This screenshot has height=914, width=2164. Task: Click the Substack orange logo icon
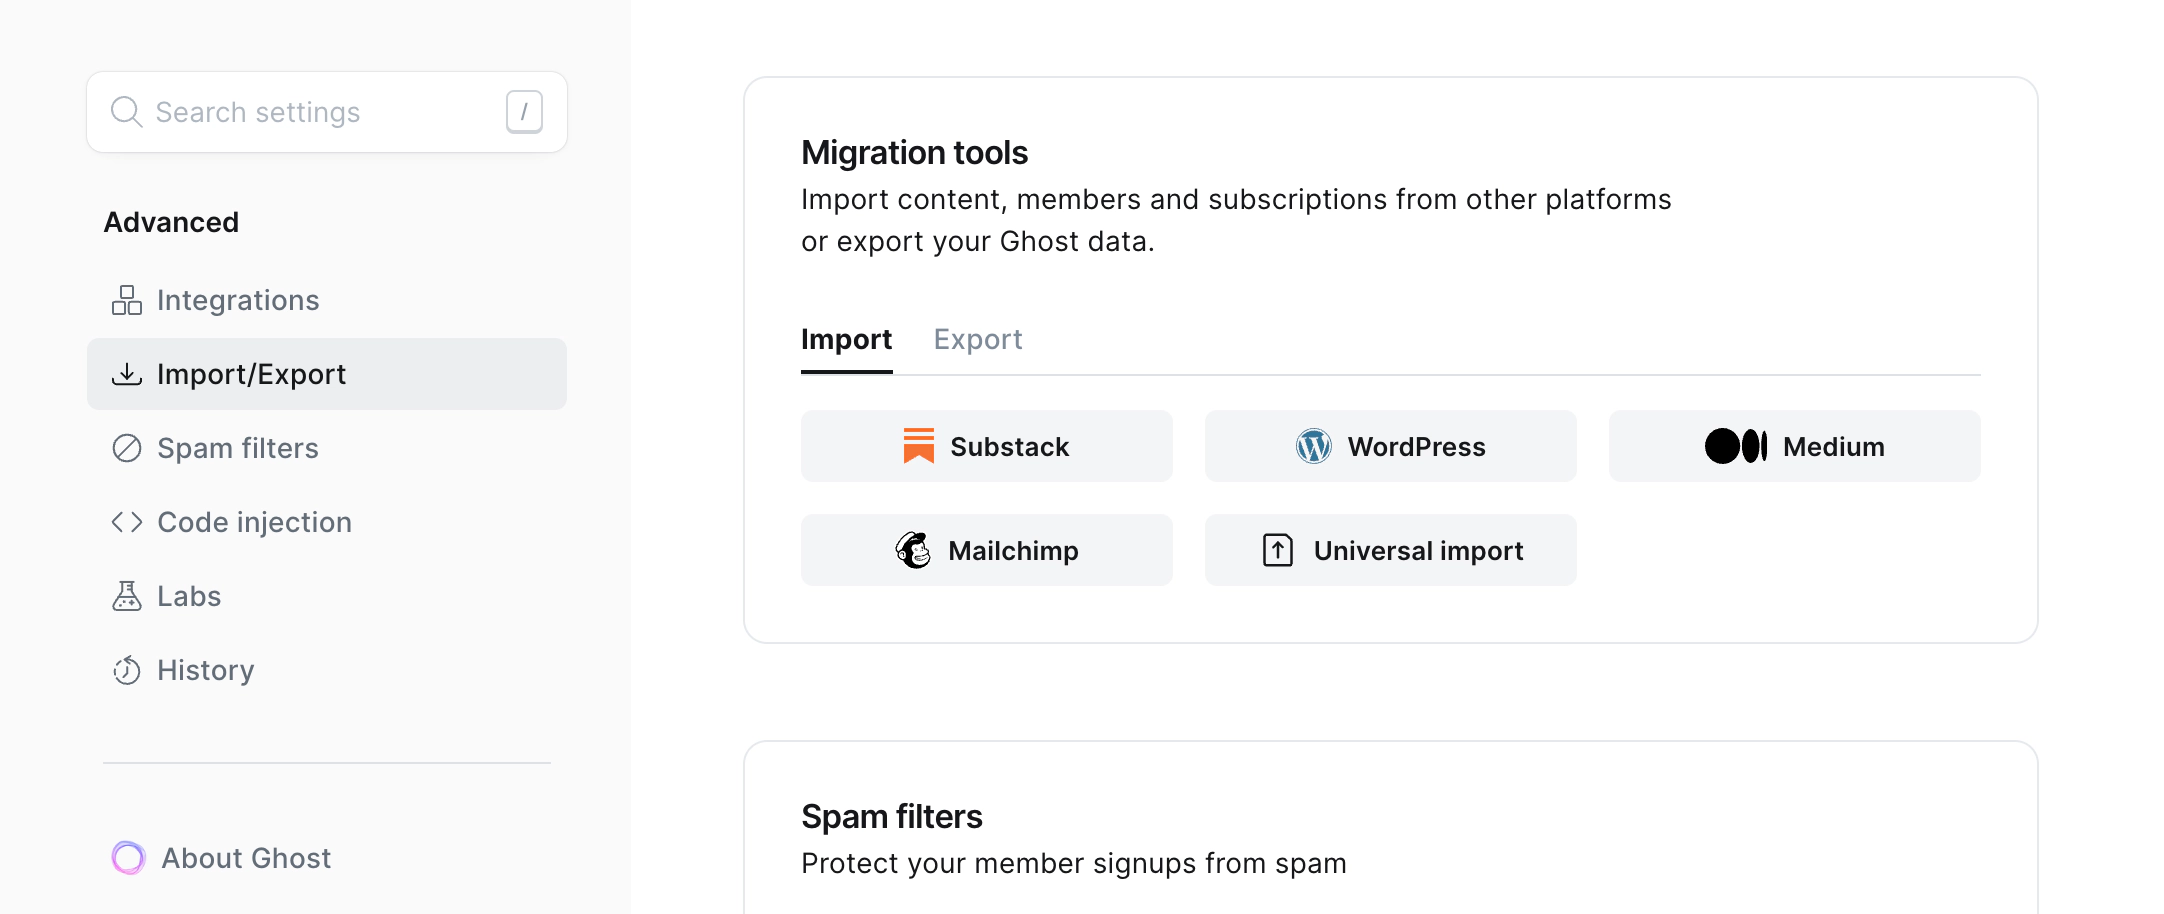[x=918, y=446]
